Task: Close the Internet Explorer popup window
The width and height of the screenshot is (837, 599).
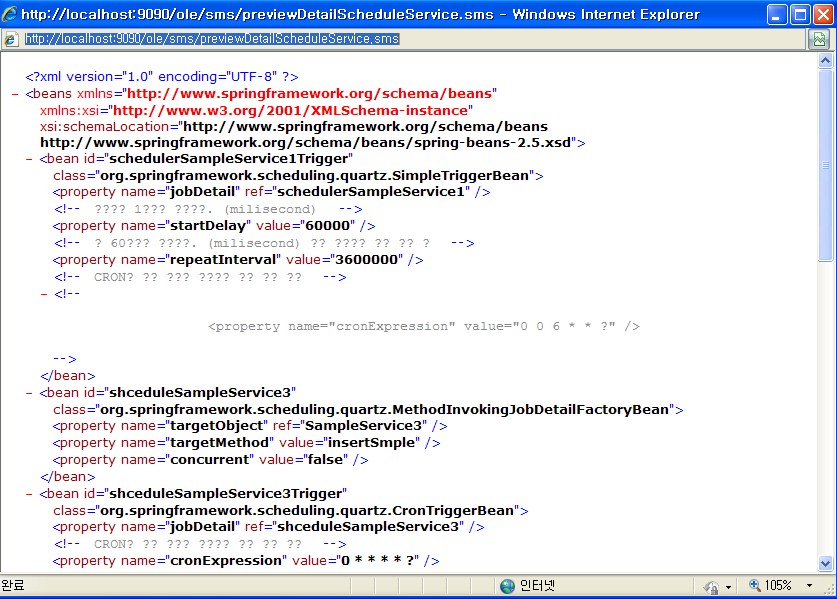Action: (822, 15)
